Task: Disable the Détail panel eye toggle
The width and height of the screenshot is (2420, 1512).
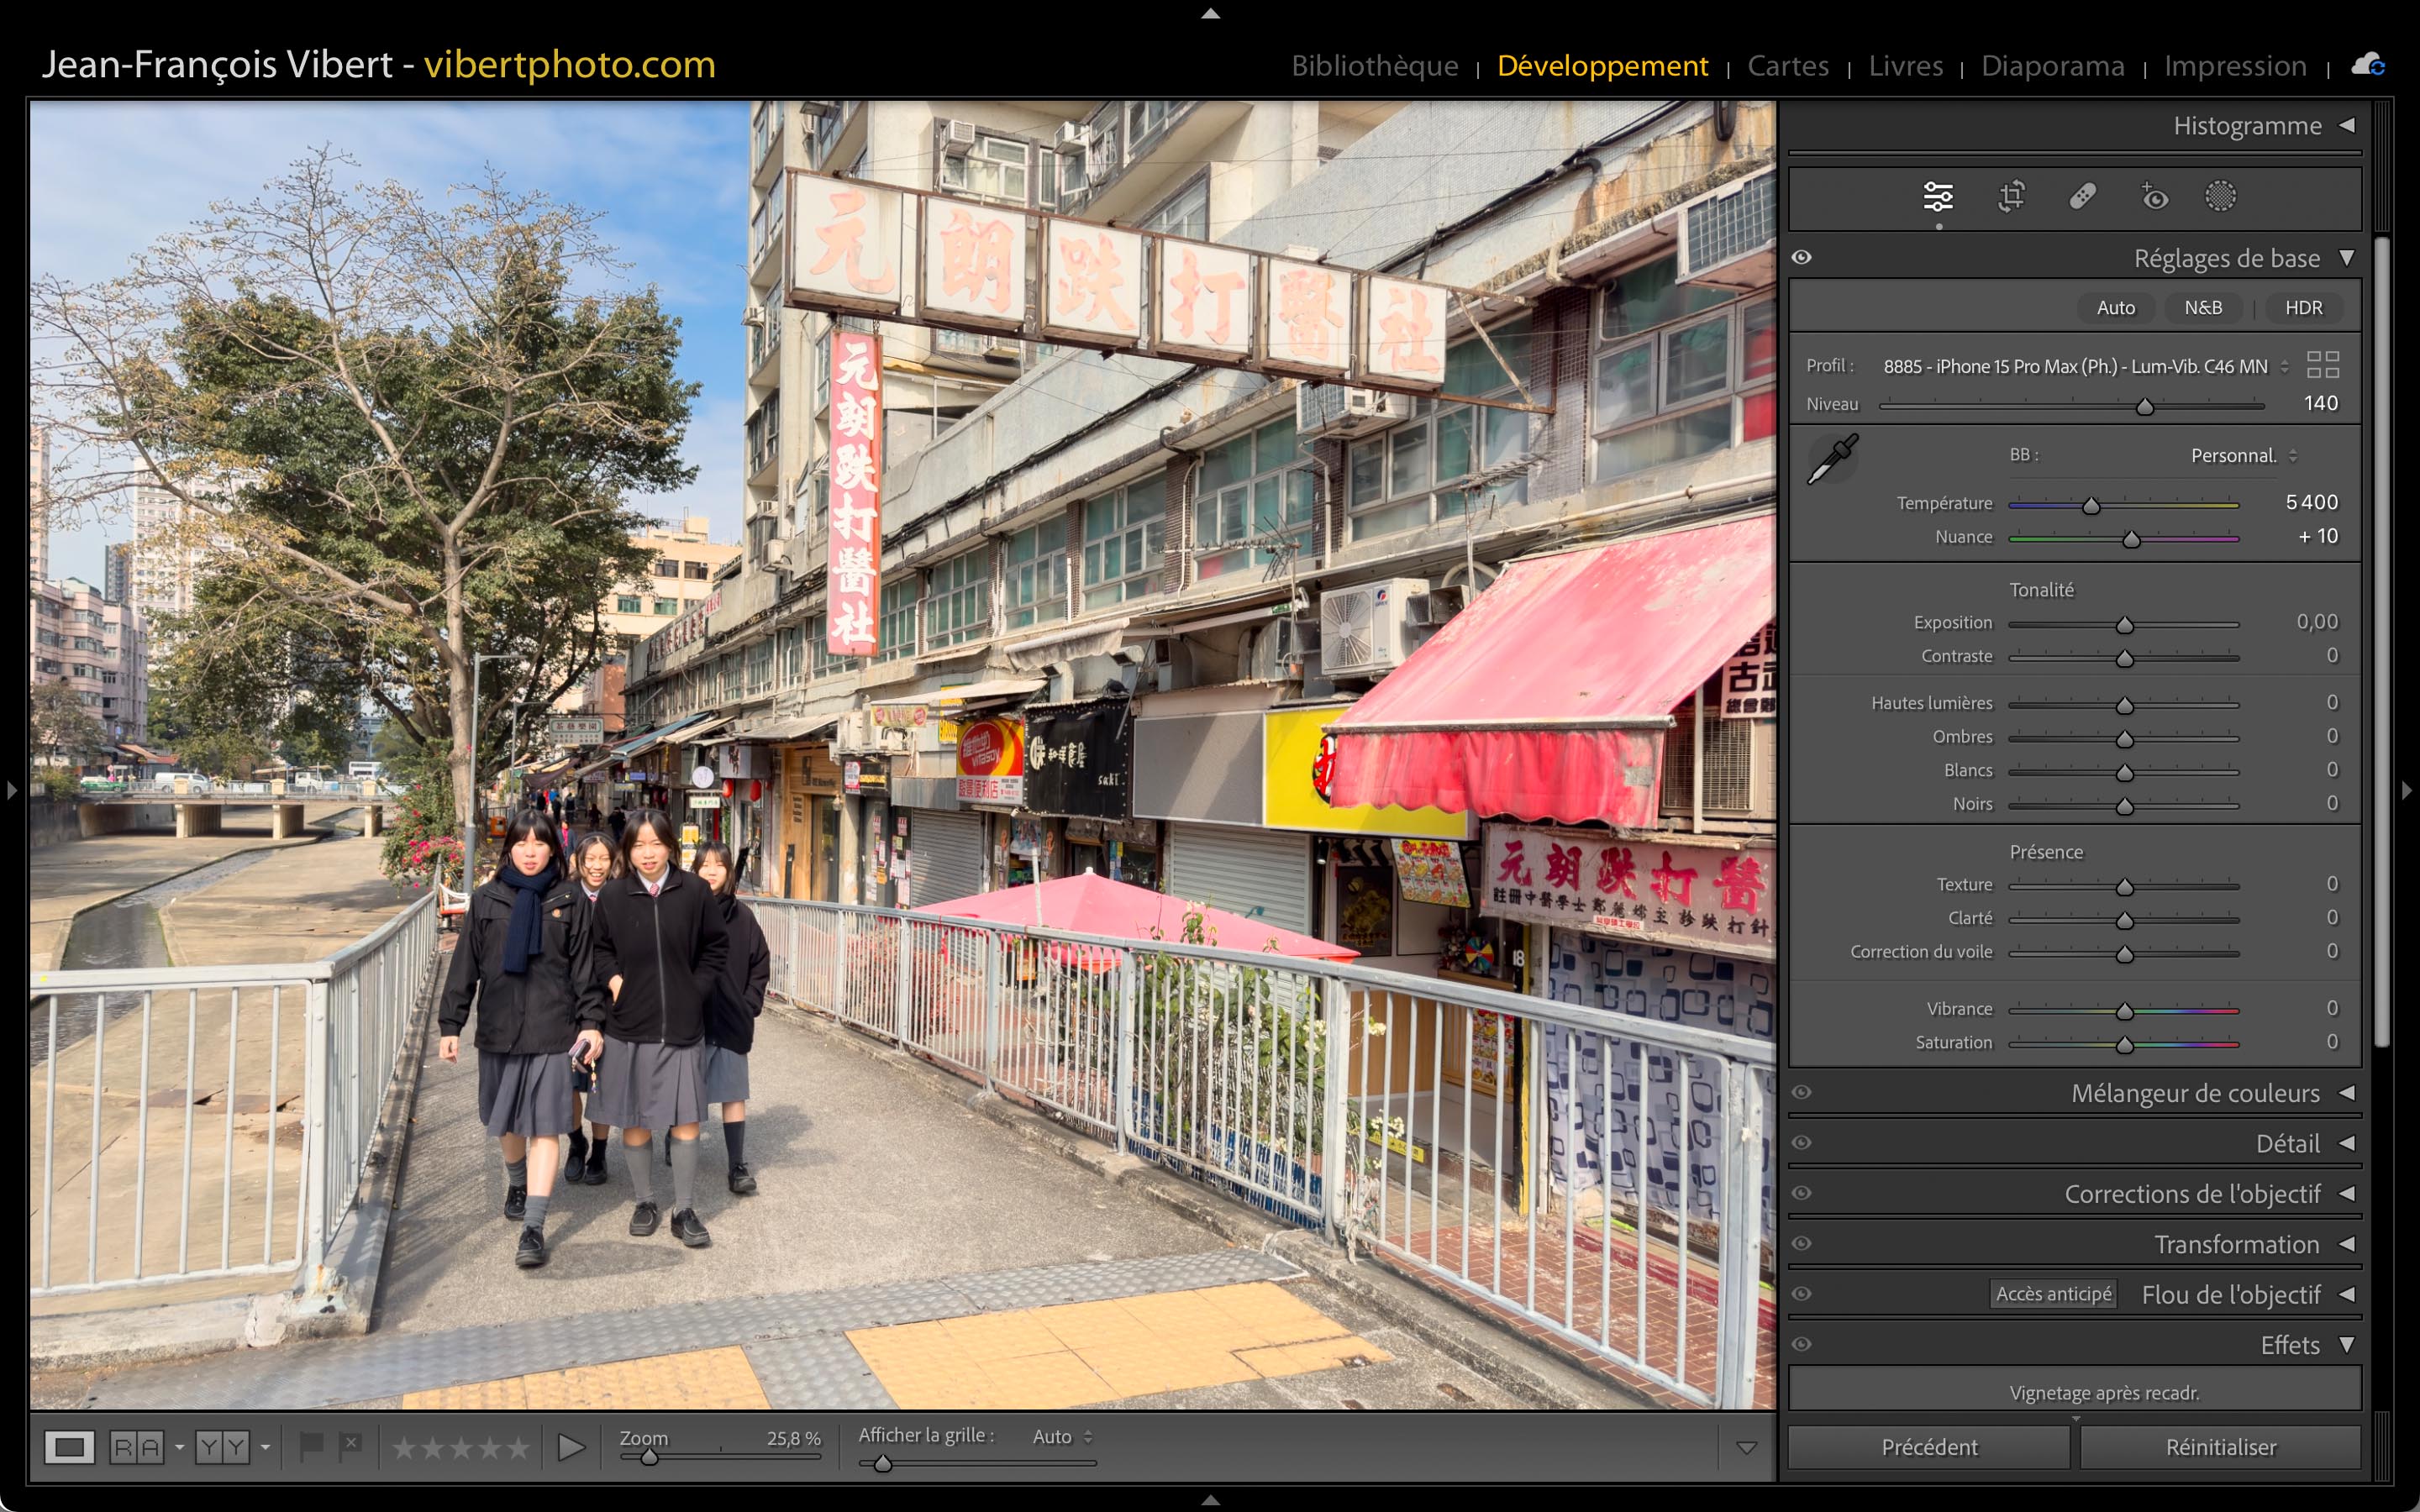Action: point(1802,1143)
